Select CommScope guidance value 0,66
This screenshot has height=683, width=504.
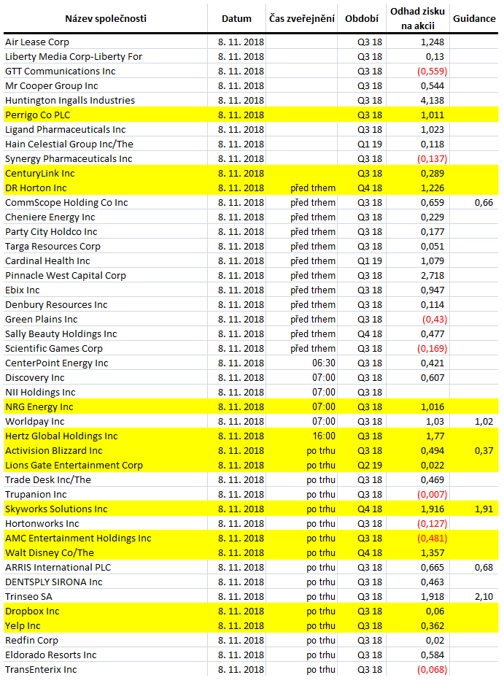[484, 203]
